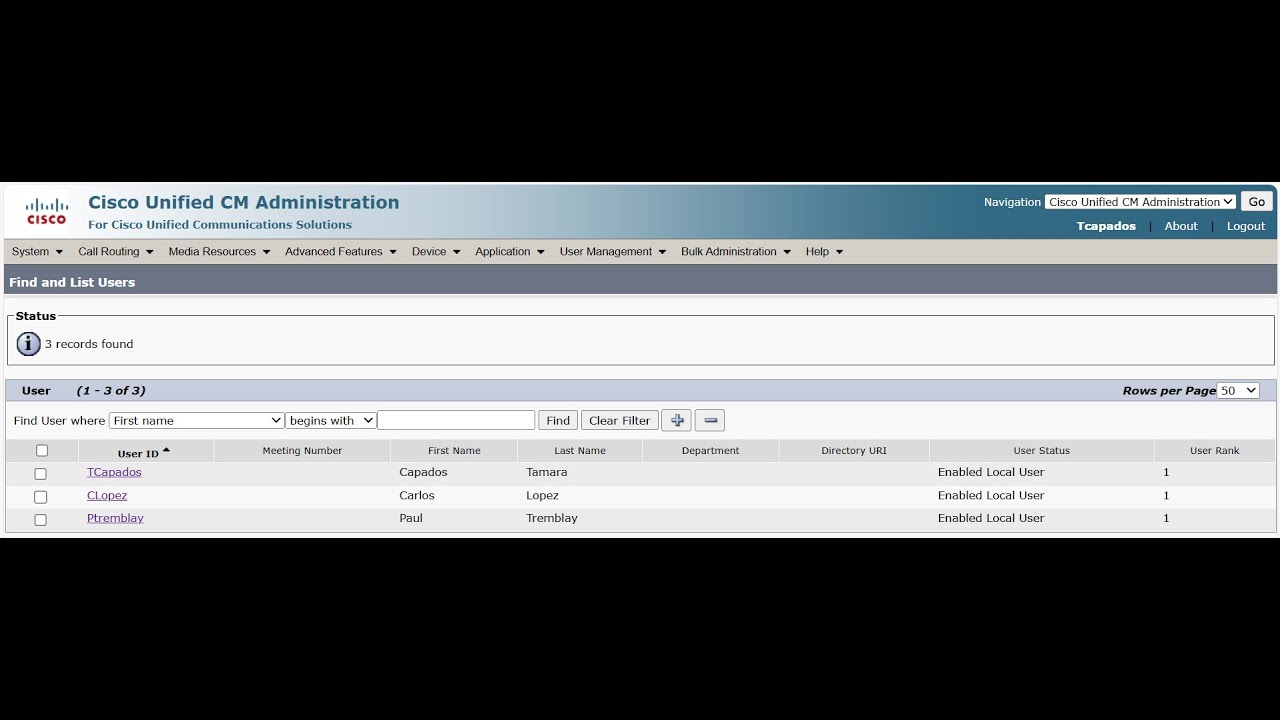The width and height of the screenshot is (1280, 720).
Task: Open the 'begins with' operator dropdown
Action: coord(331,421)
